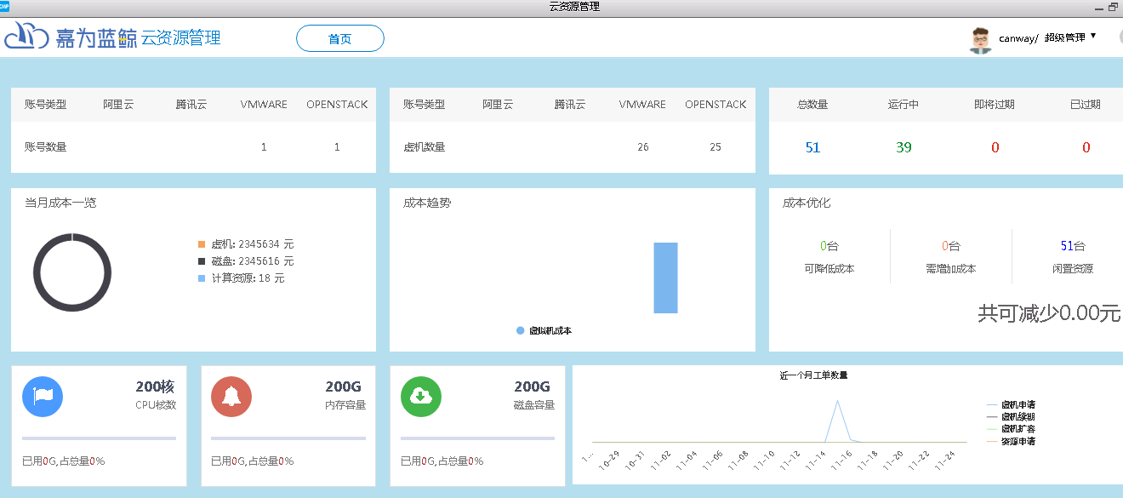Toggle 虚机申请 series in chart legend
1123x498 pixels.
tap(1017, 405)
